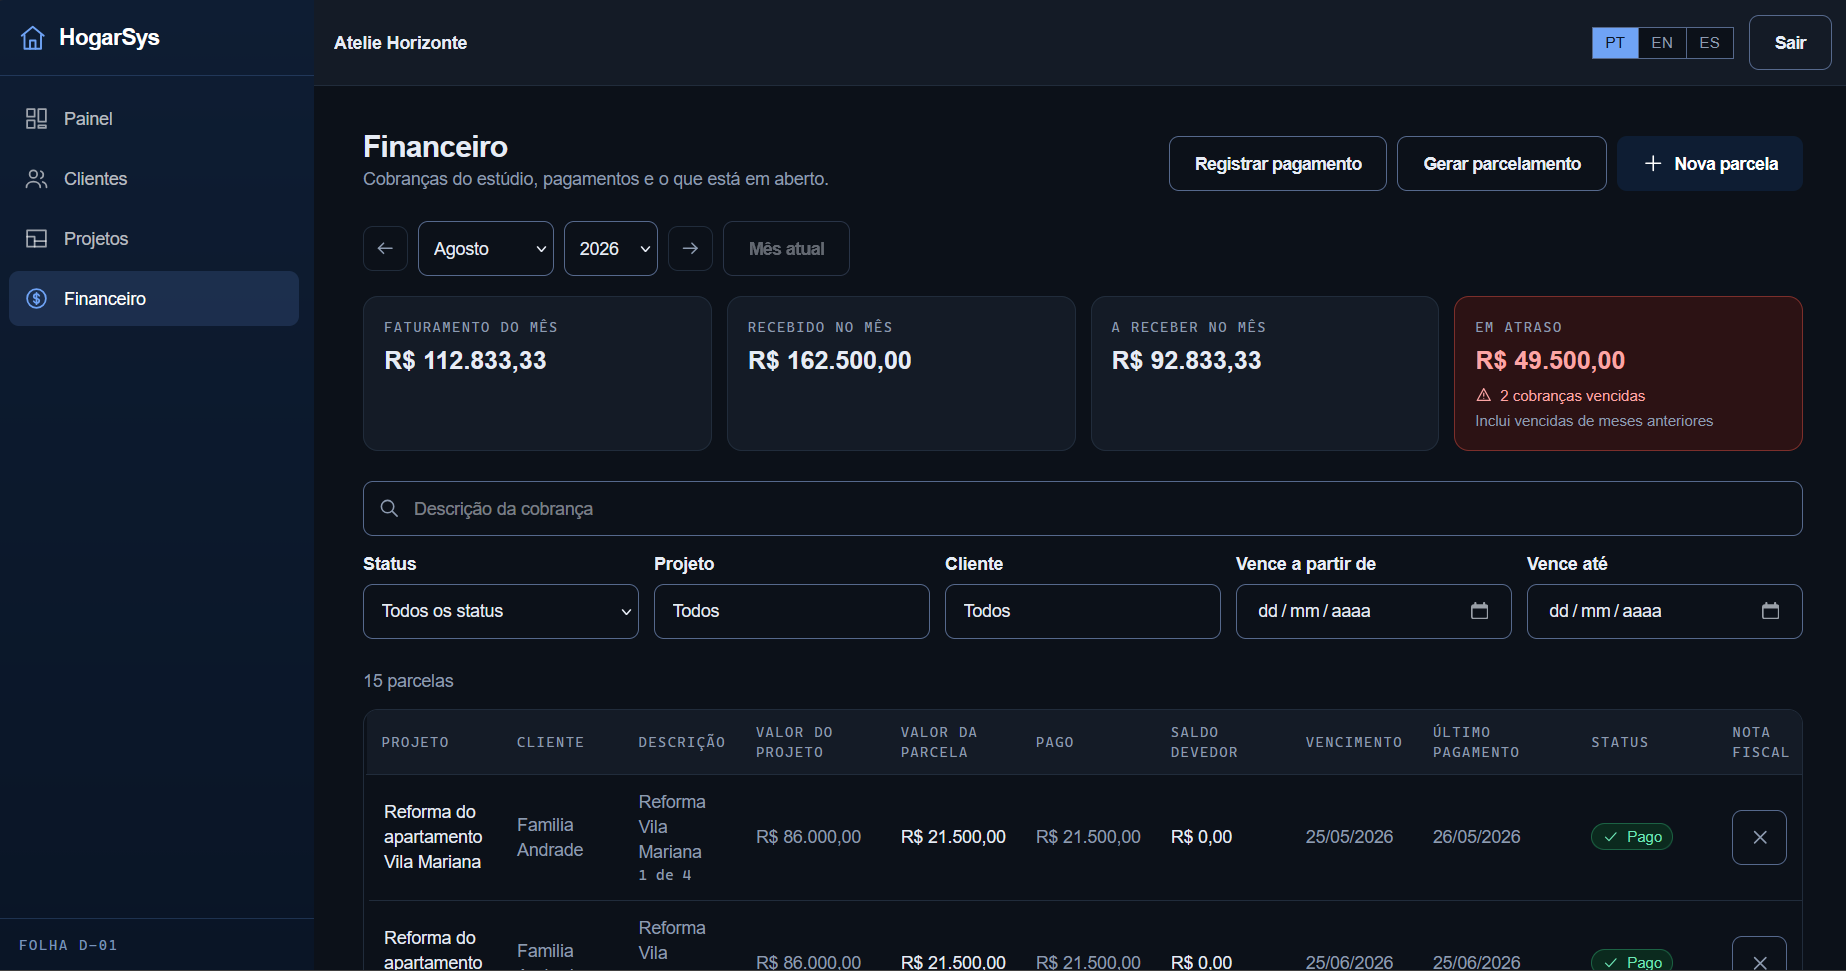
Task: Click the plus icon in Nova parcela
Action: coord(1653,164)
